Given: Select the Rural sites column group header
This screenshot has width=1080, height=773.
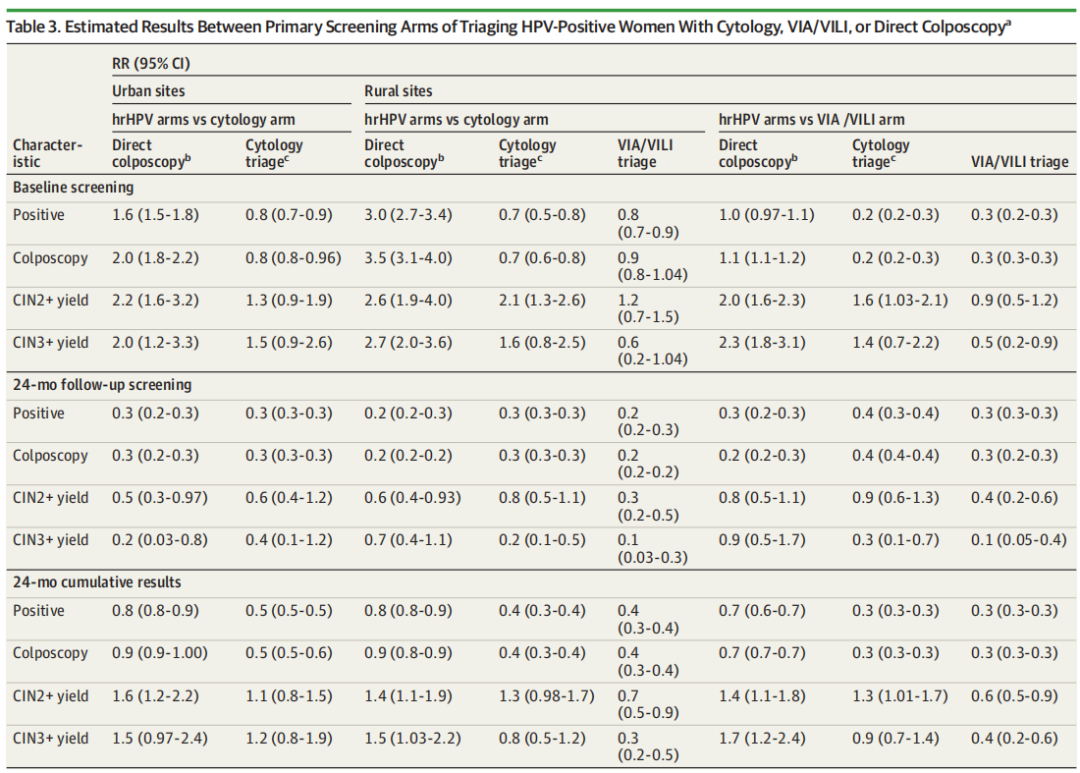Looking at the screenshot, I should tap(398, 91).
